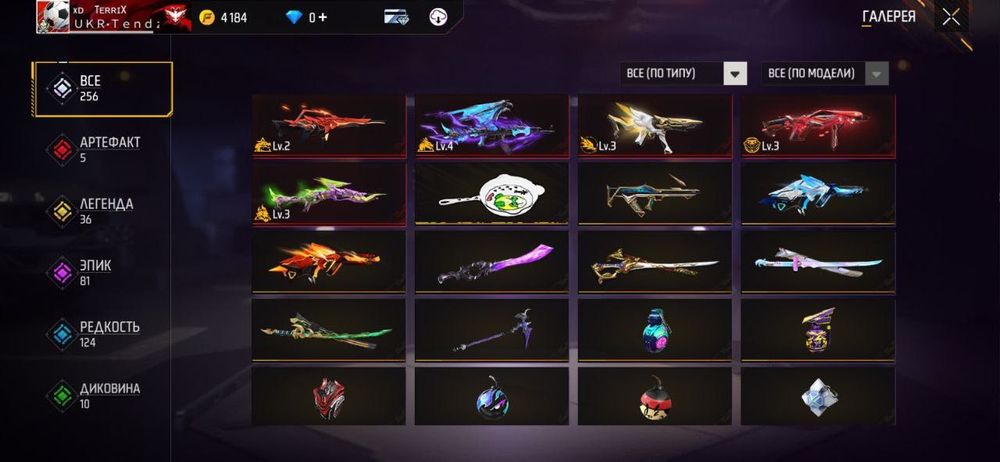Add diamonds with the plus button
The width and height of the screenshot is (1000, 462).
click(323, 17)
